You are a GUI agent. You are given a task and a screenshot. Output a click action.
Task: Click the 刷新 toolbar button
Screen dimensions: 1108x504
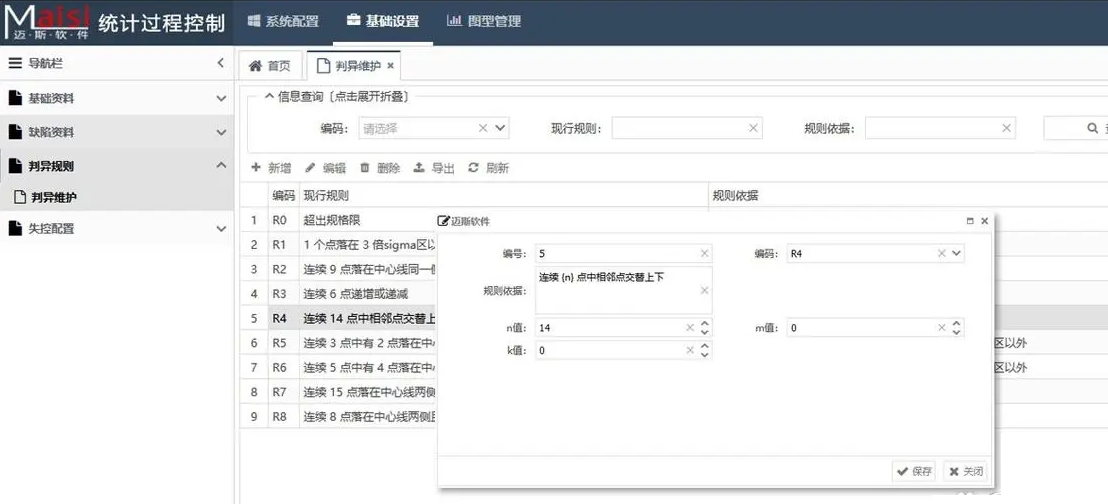pyautogui.click(x=488, y=168)
